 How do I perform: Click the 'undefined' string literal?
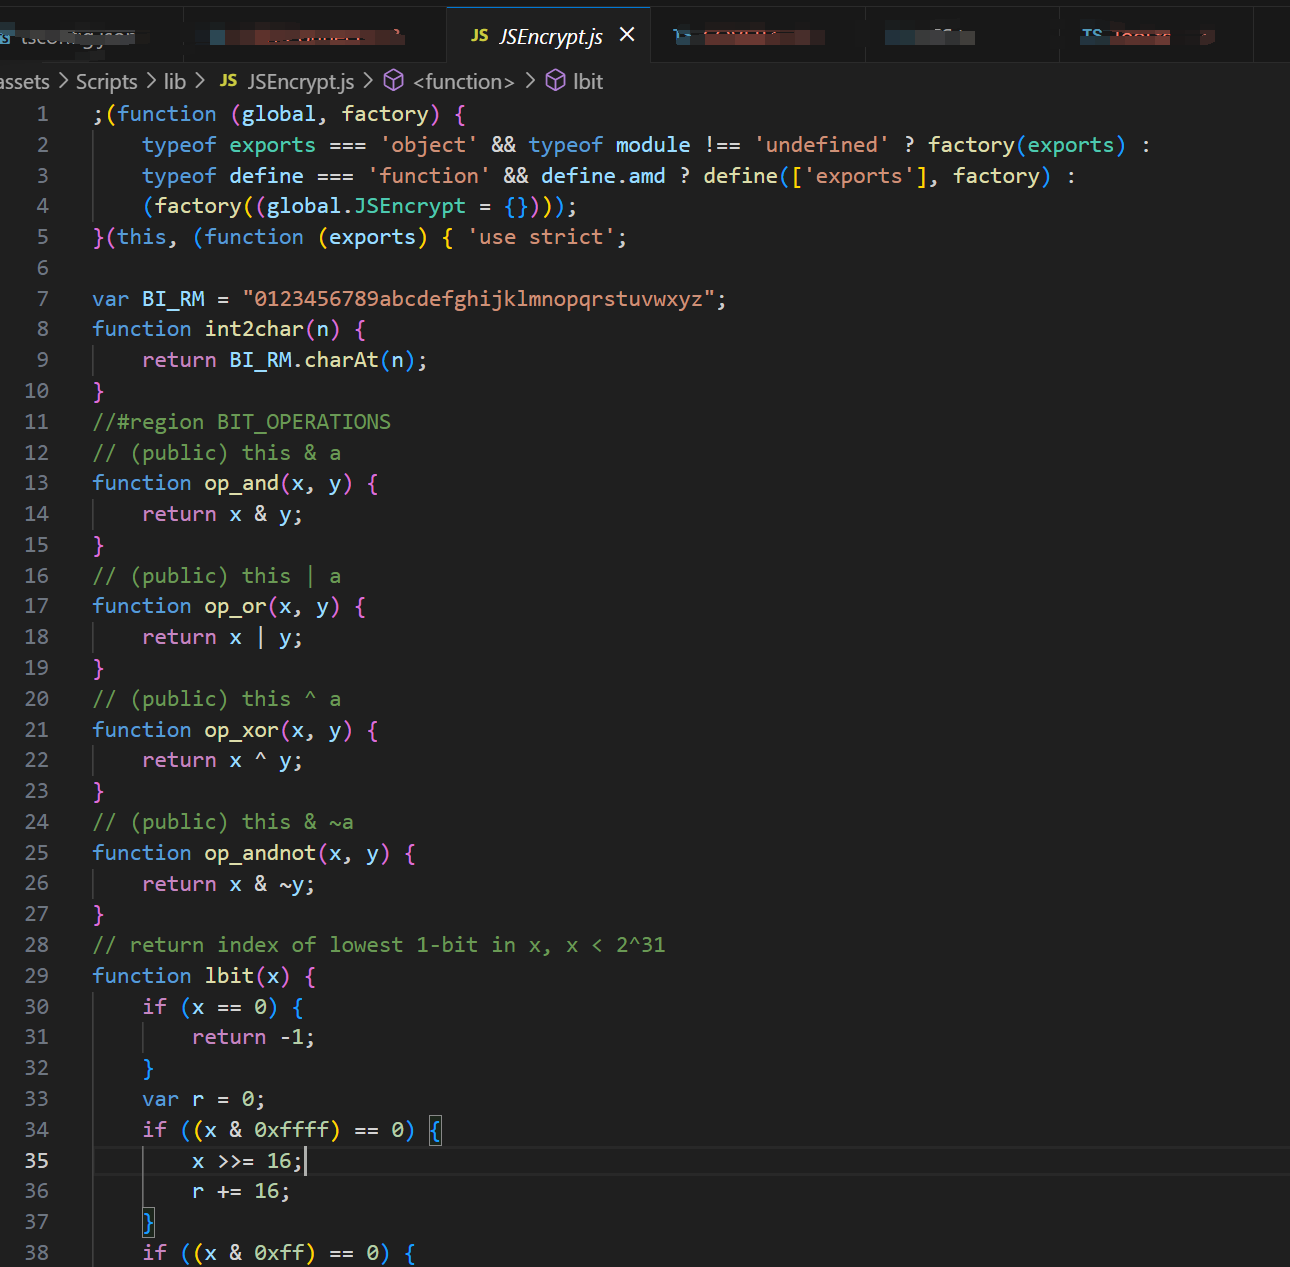tap(822, 145)
